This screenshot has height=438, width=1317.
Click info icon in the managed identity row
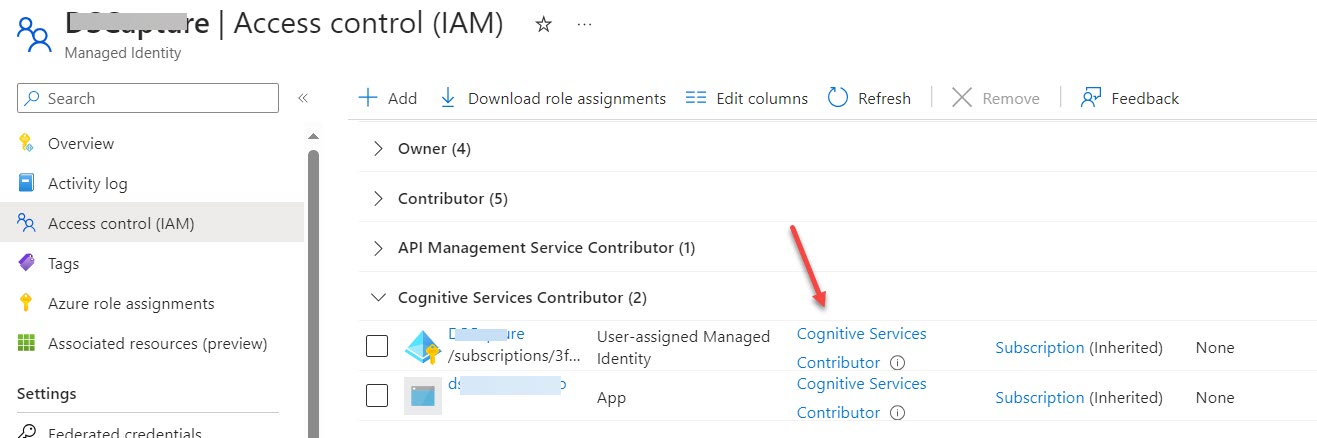click(x=897, y=362)
